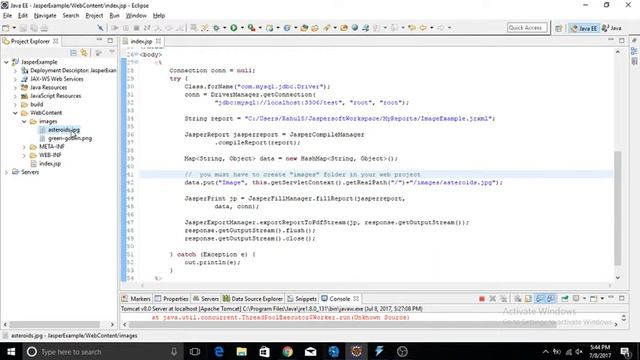Toggle Show Console on standard output change
This screenshot has width=640, height=360.
tap(540, 299)
